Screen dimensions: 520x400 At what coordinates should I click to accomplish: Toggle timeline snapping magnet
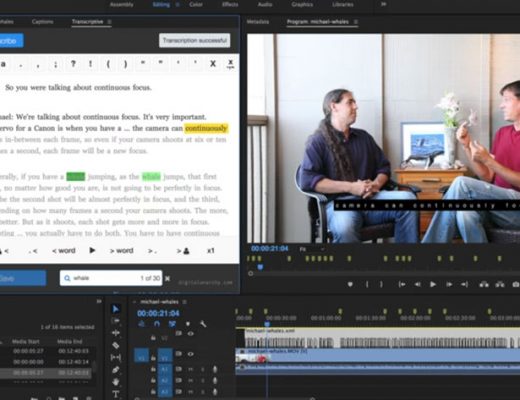(x=157, y=324)
